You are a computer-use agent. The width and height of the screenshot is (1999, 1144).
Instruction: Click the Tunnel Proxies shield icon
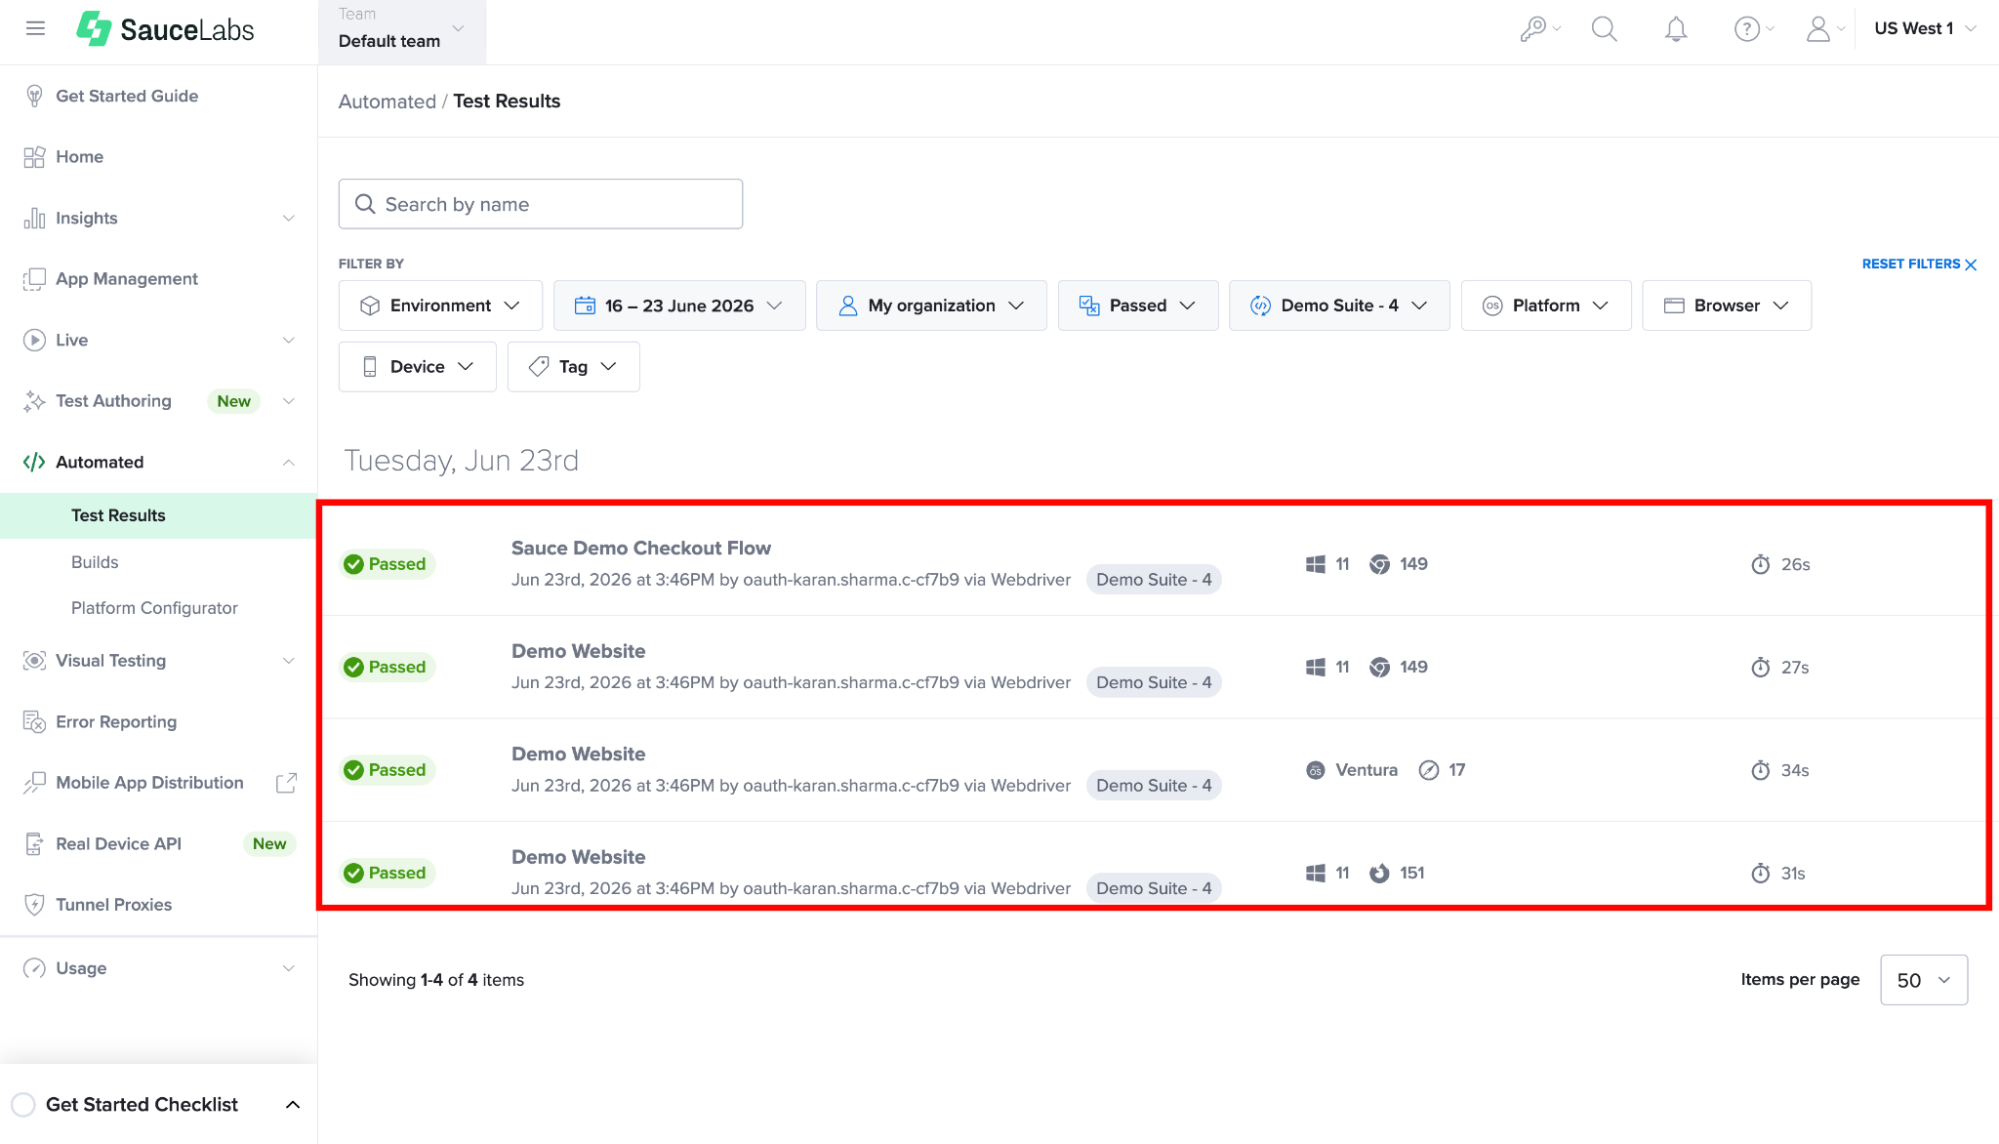point(34,905)
